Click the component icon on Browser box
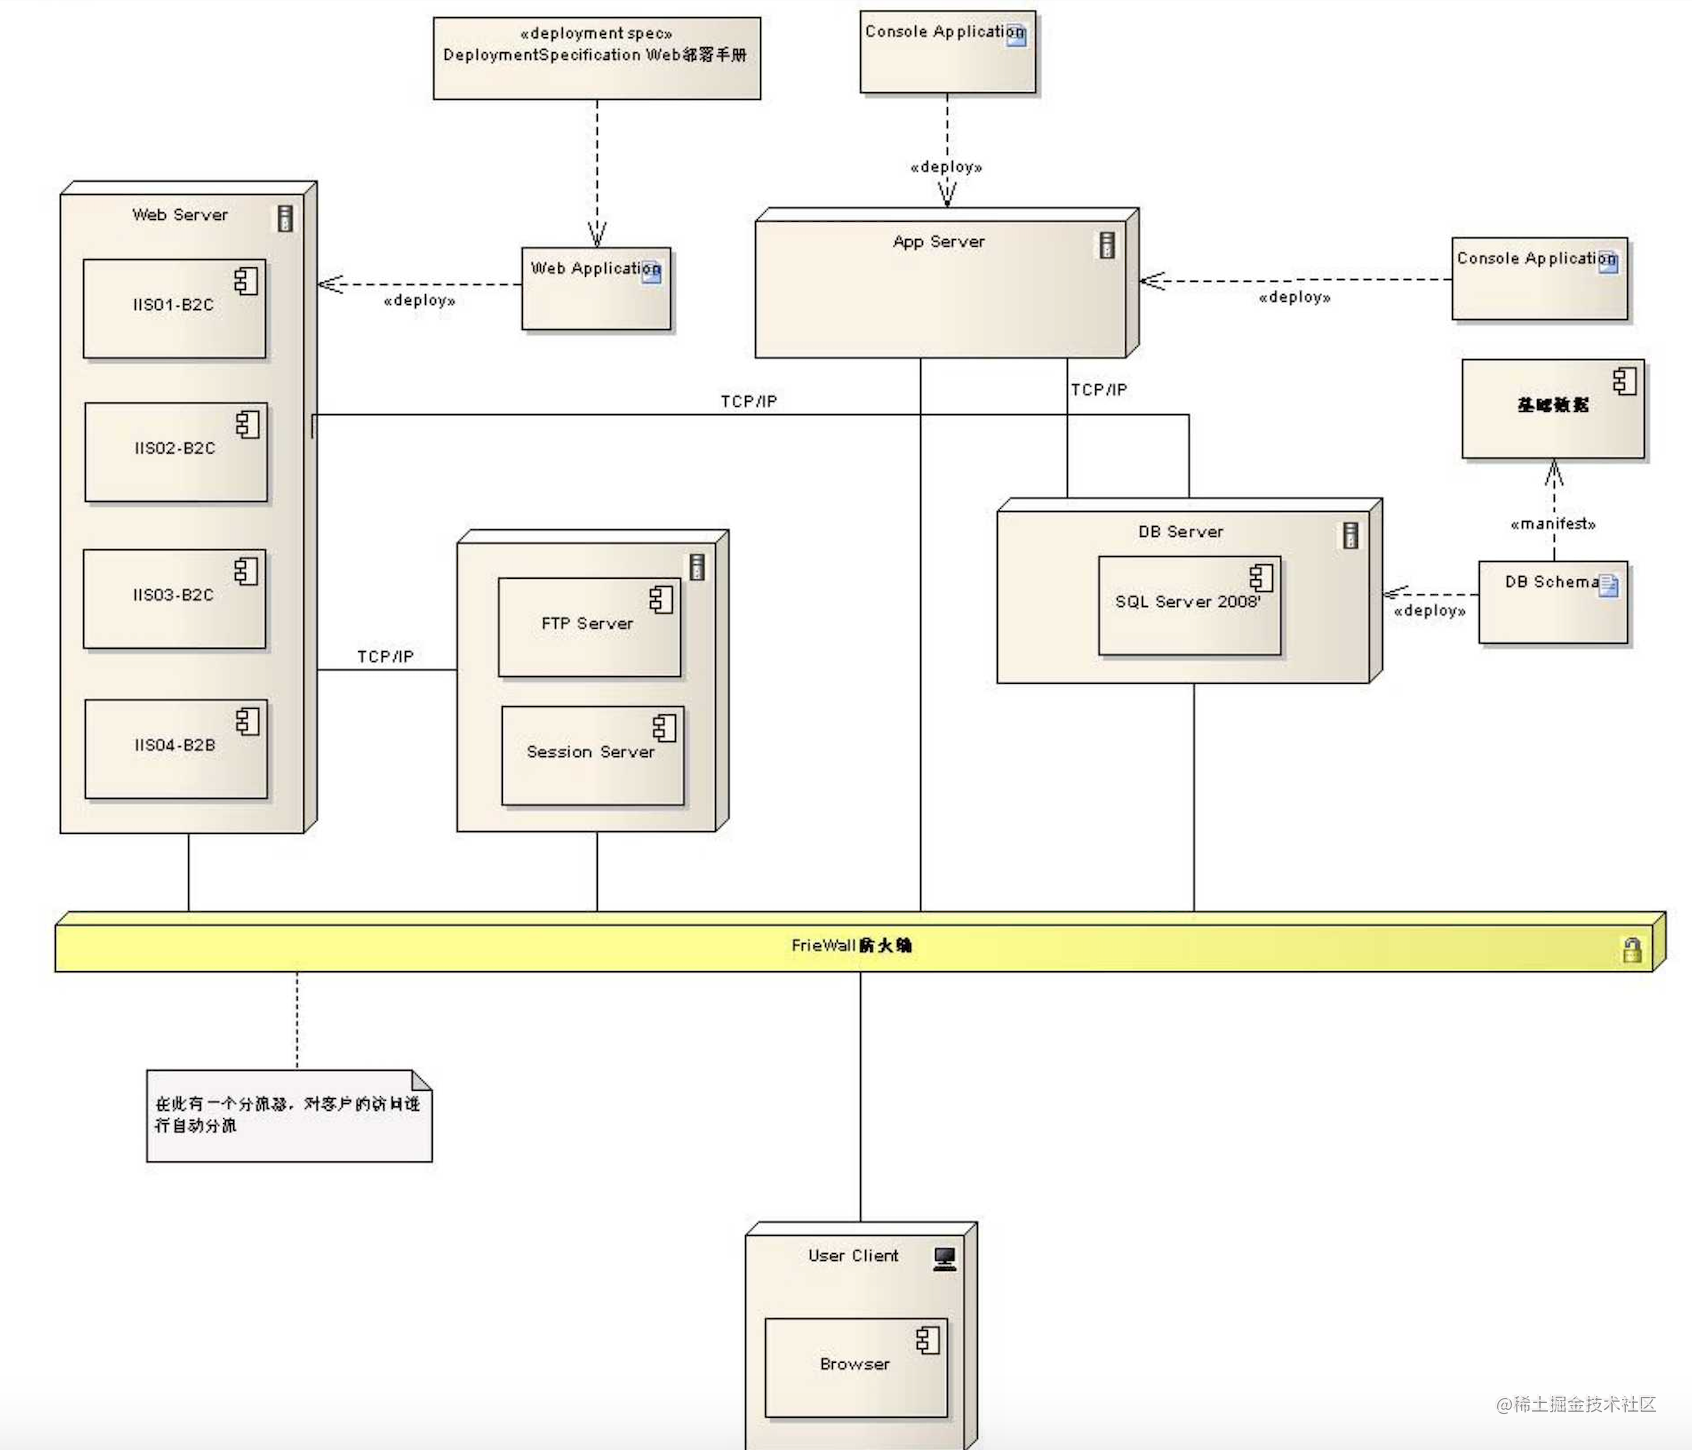The width and height of the screenshot is (1692, 1450). (928, 1339)
